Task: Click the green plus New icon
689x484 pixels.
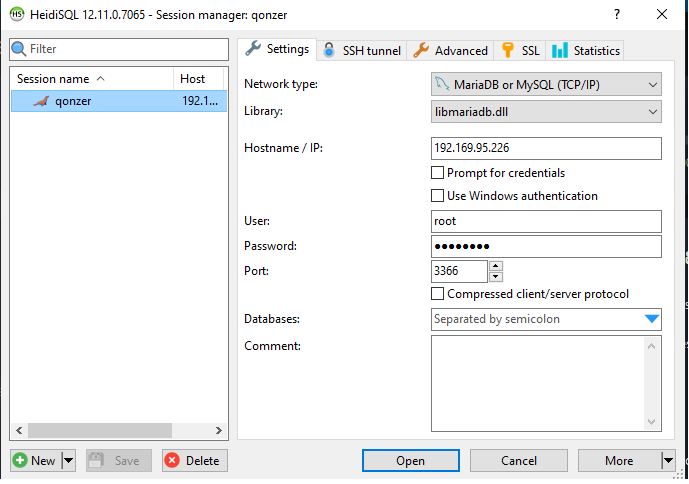Action: tap(21, 461)
